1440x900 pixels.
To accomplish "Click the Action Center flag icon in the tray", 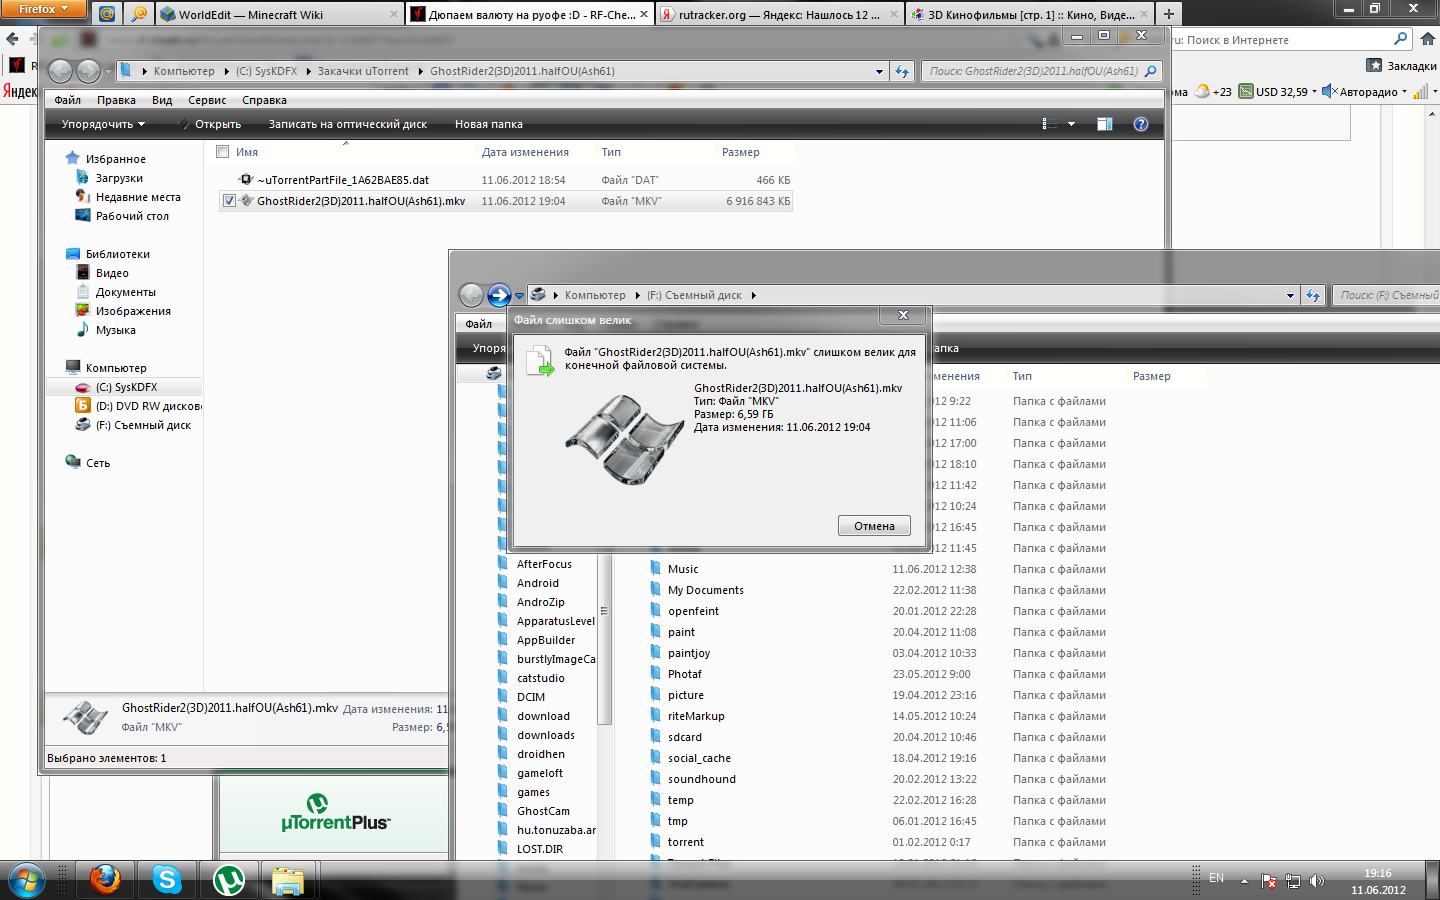I will [1269, 881].
